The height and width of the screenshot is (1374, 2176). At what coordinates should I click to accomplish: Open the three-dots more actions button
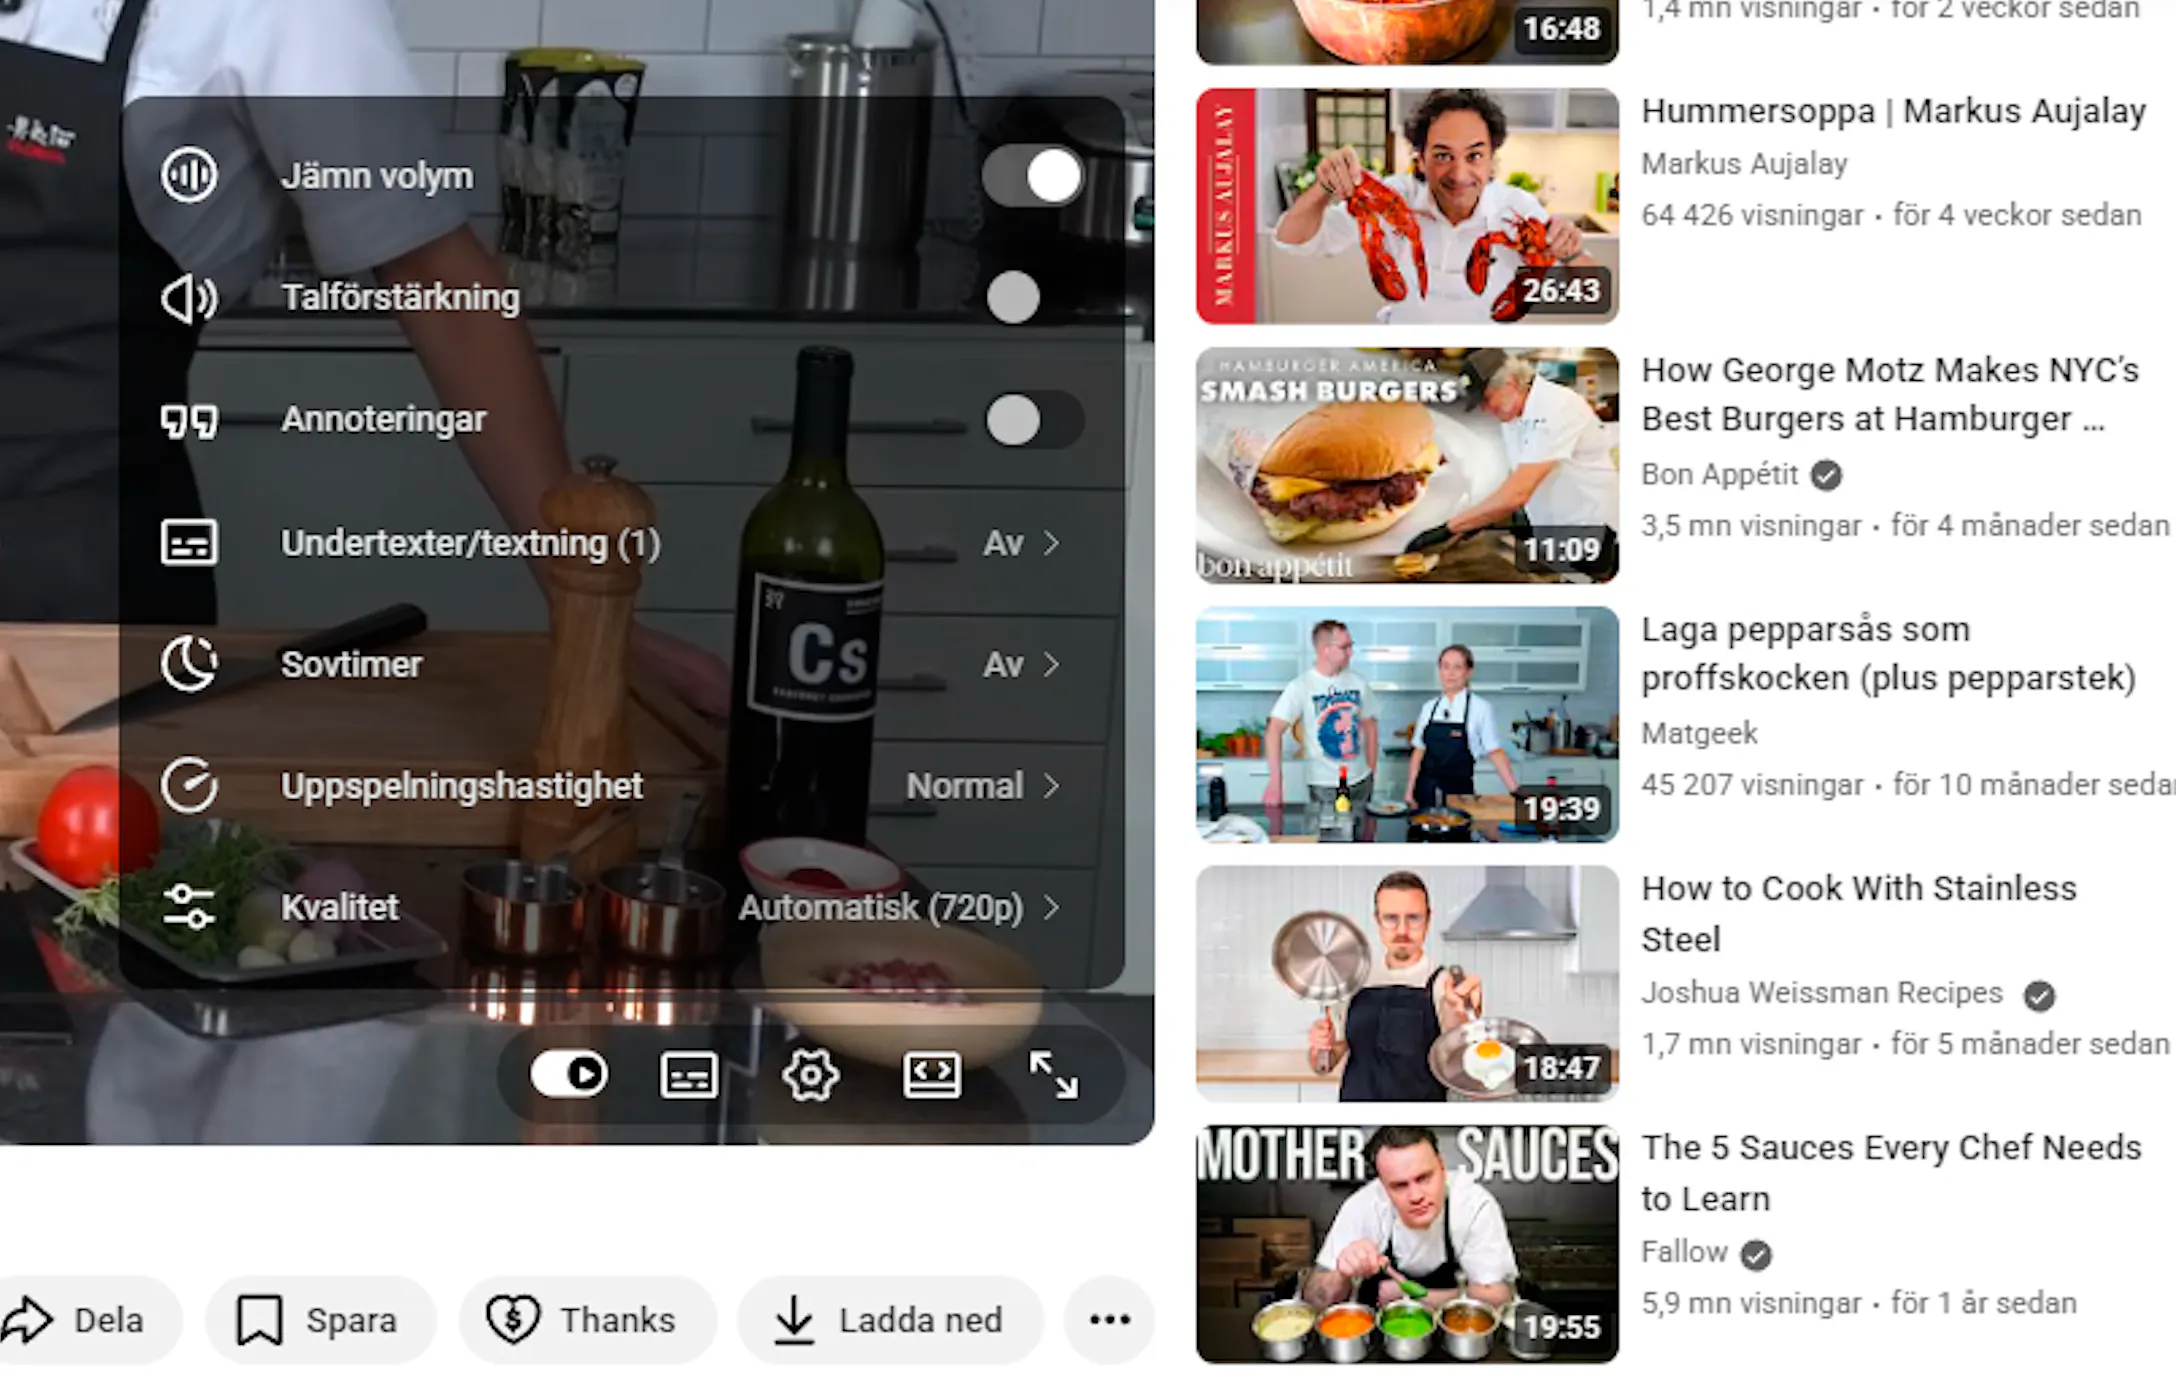(1110, 1320)
